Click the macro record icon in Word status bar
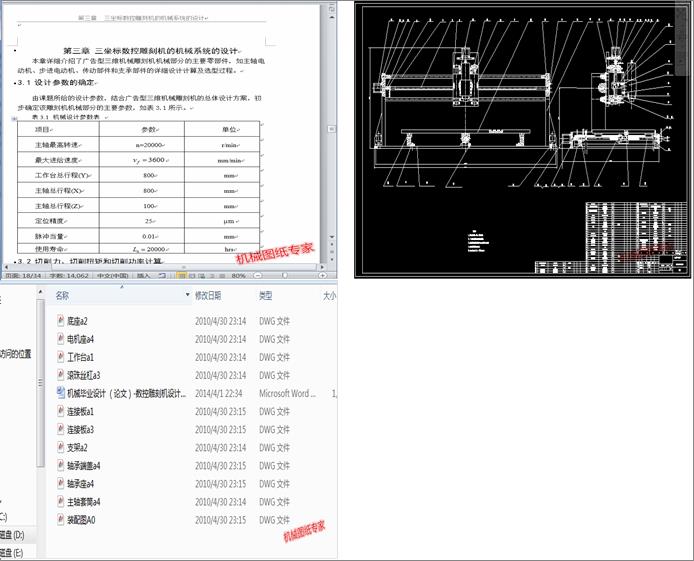Viewport: 694px width, 561px height. 162,276
